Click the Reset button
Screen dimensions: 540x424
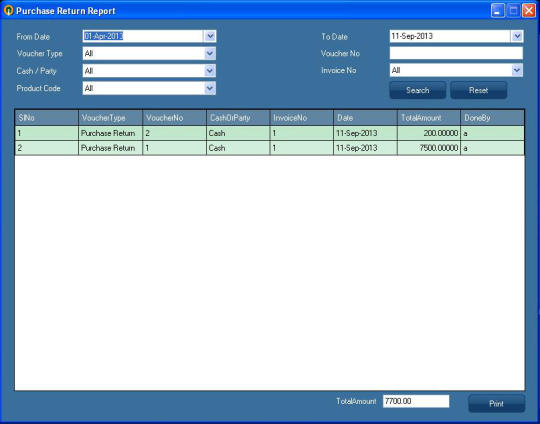click(478, 90)
